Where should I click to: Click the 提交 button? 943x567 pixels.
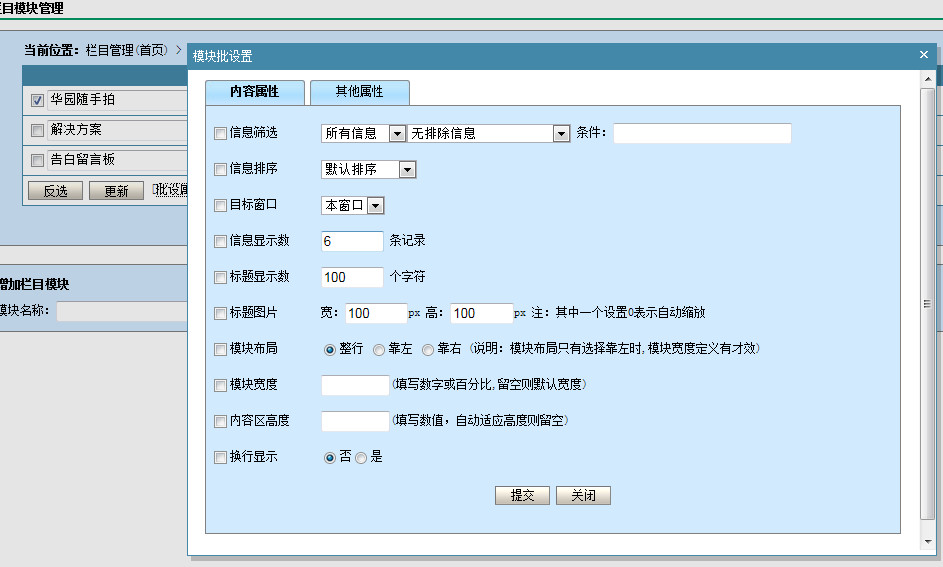coord(523,496)
